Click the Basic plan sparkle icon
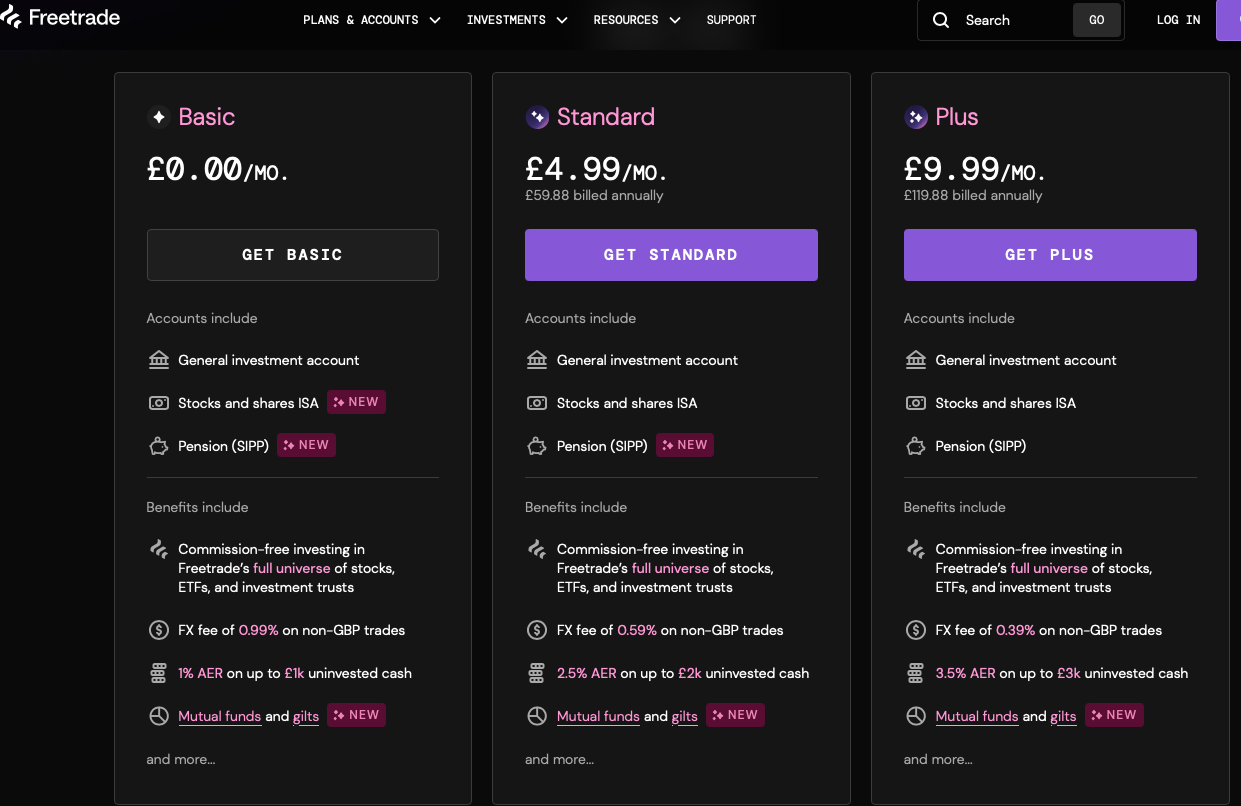 click(x=158, y=118)
